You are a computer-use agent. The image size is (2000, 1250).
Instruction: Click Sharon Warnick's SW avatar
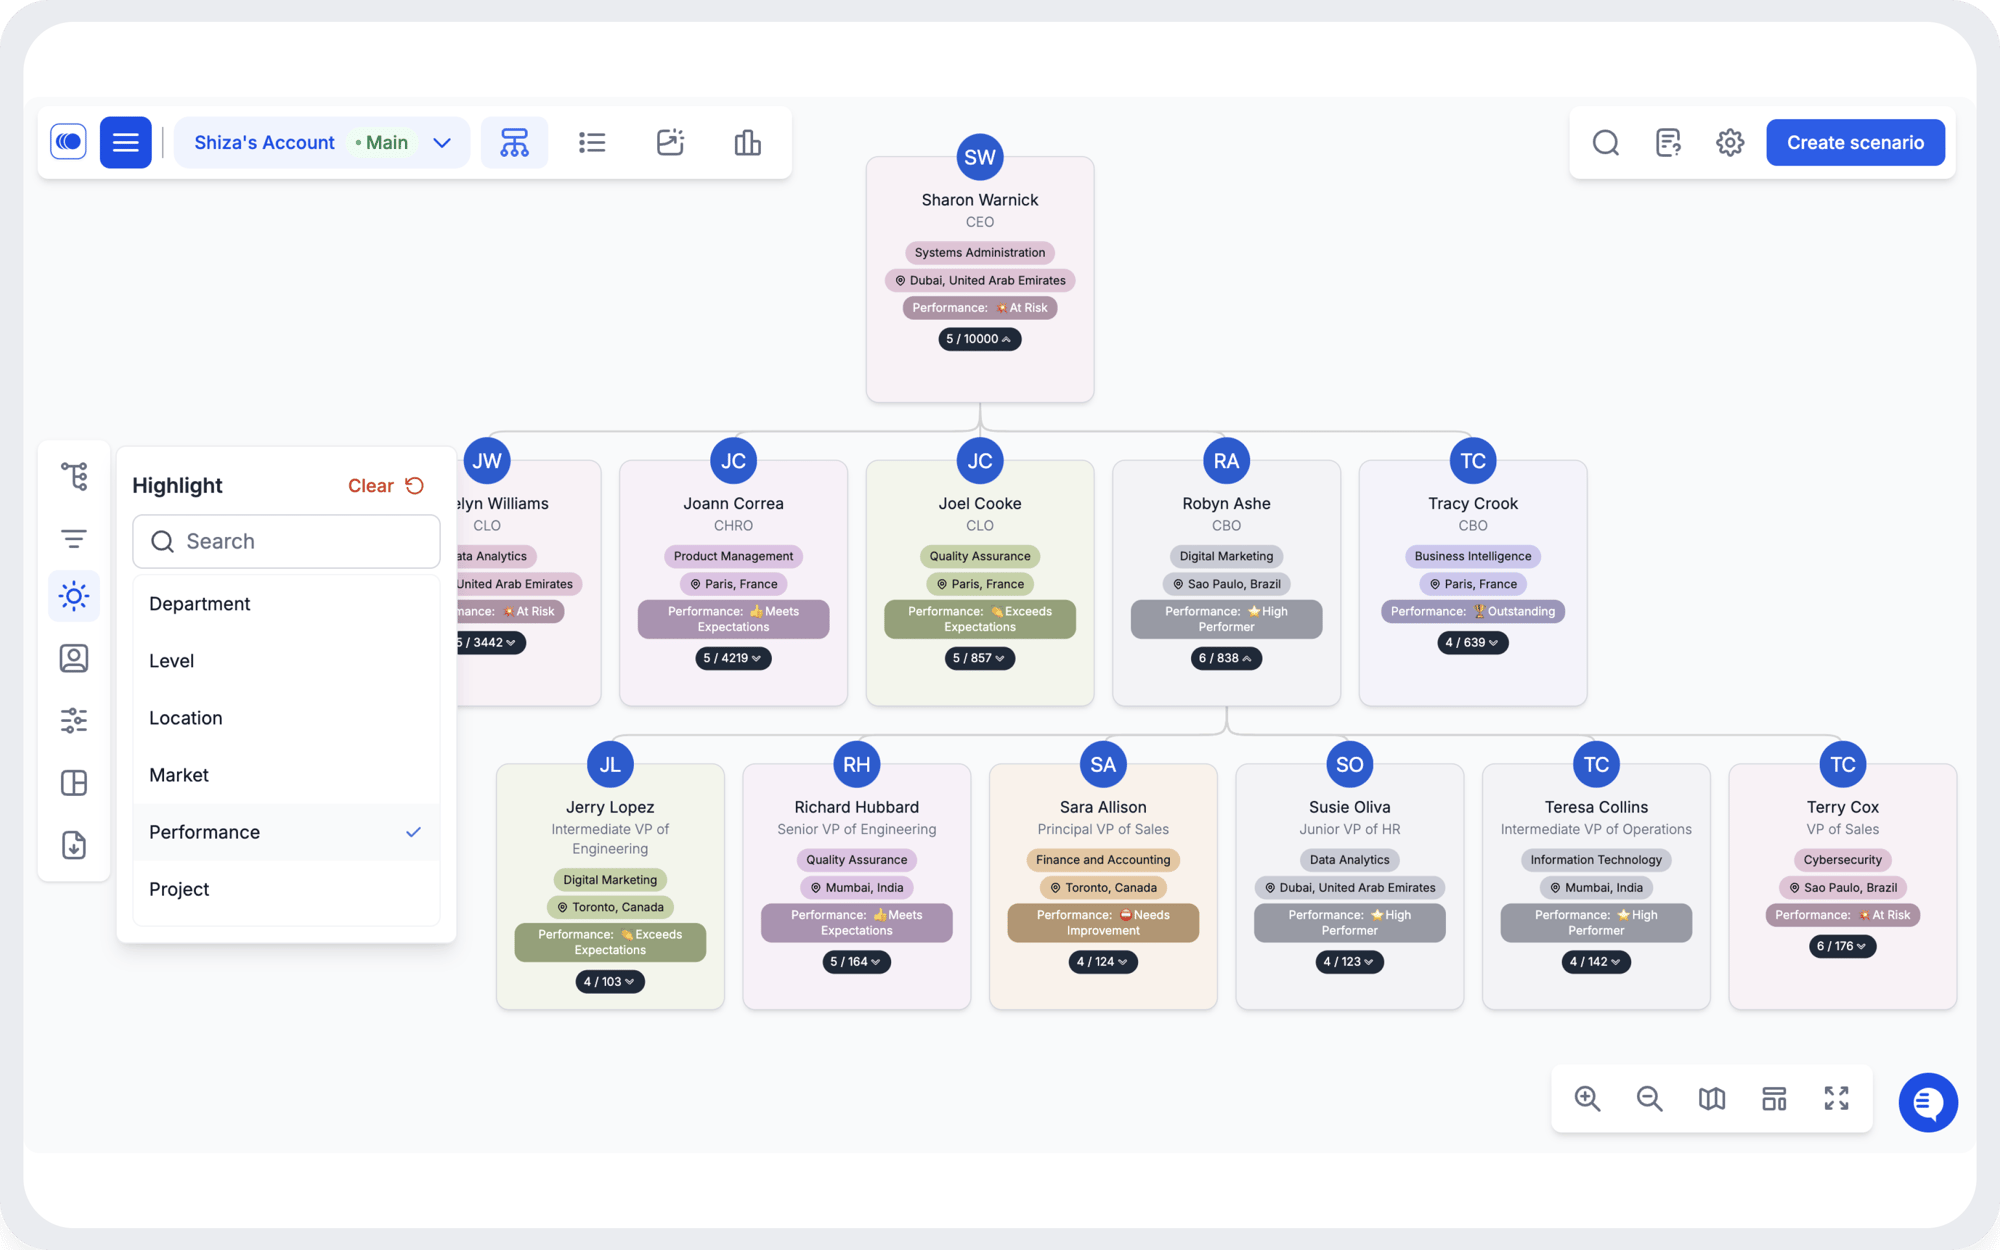click(979, 157)
